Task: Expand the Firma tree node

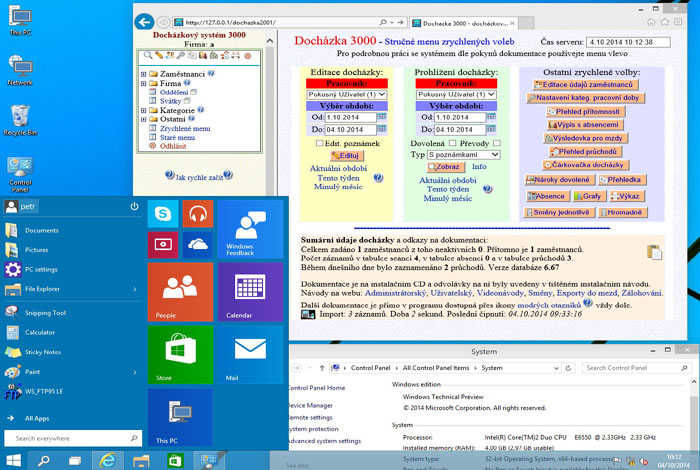Action: click(x=143, y=83)
